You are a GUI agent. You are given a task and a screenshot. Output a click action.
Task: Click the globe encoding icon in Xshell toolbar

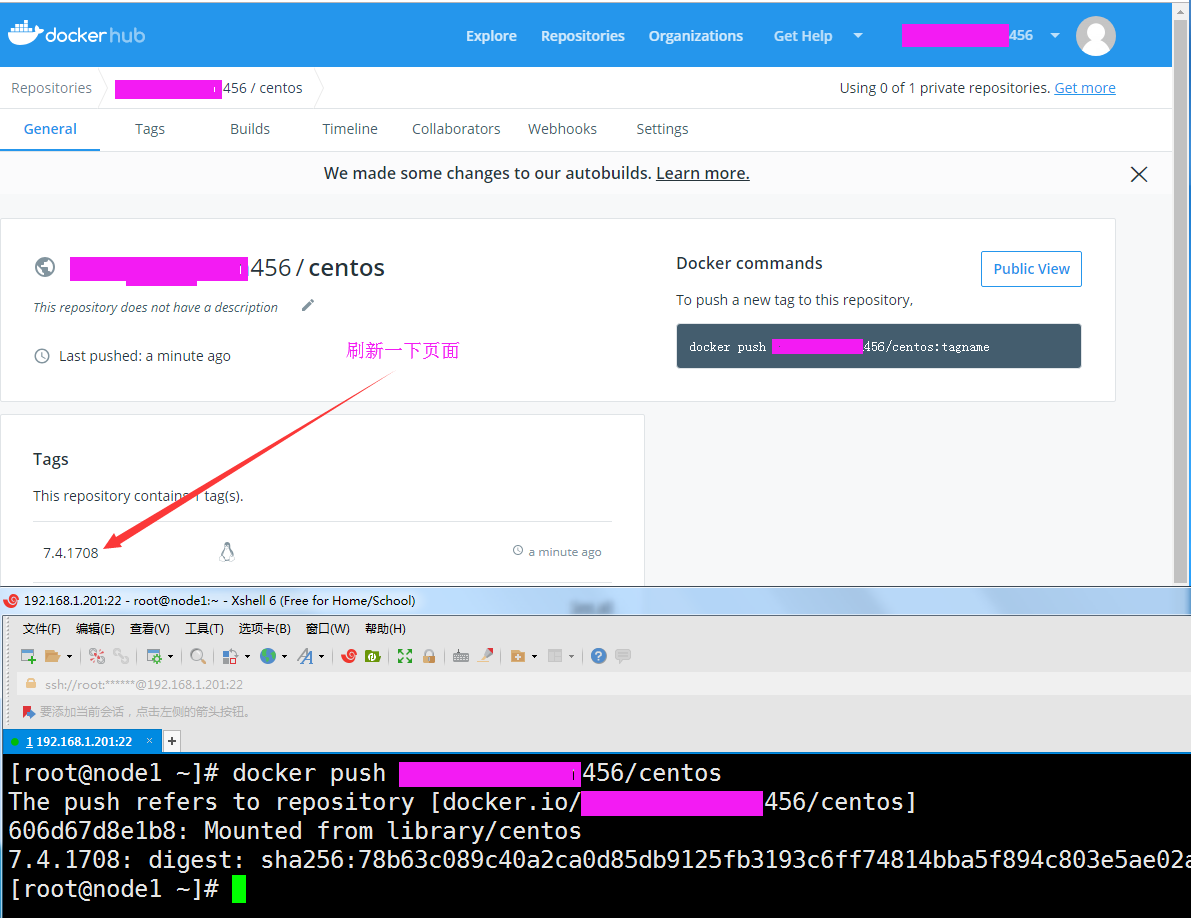(x=268, y=656)
